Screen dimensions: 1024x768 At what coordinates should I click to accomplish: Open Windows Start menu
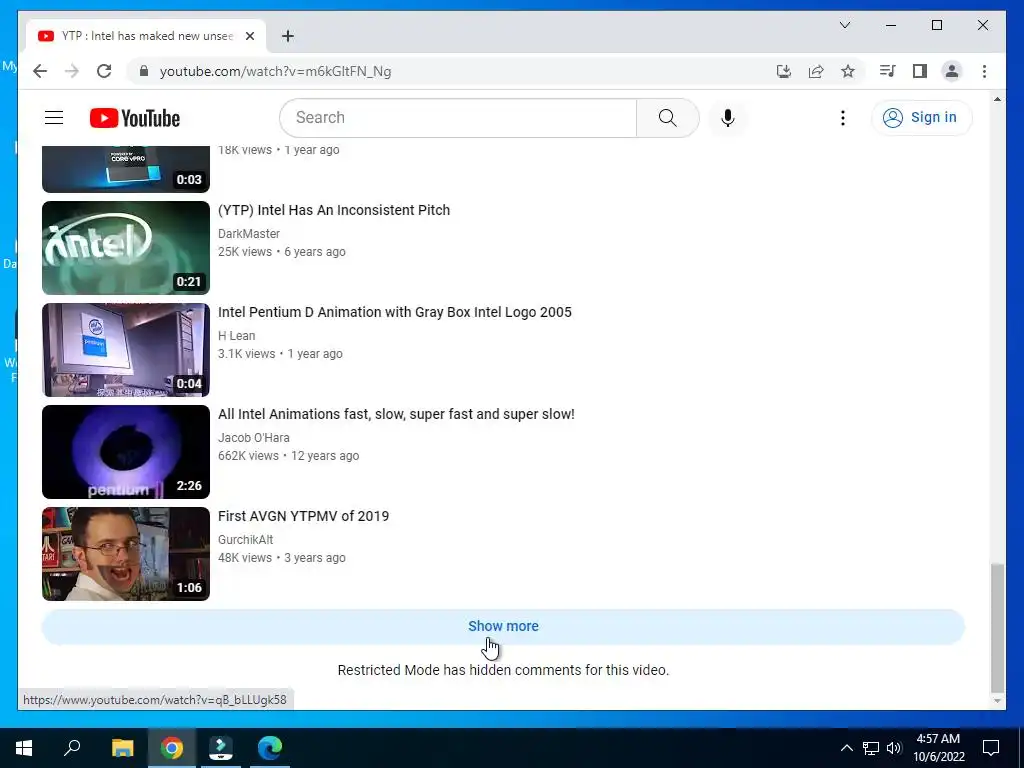click(x=24, y=748)
